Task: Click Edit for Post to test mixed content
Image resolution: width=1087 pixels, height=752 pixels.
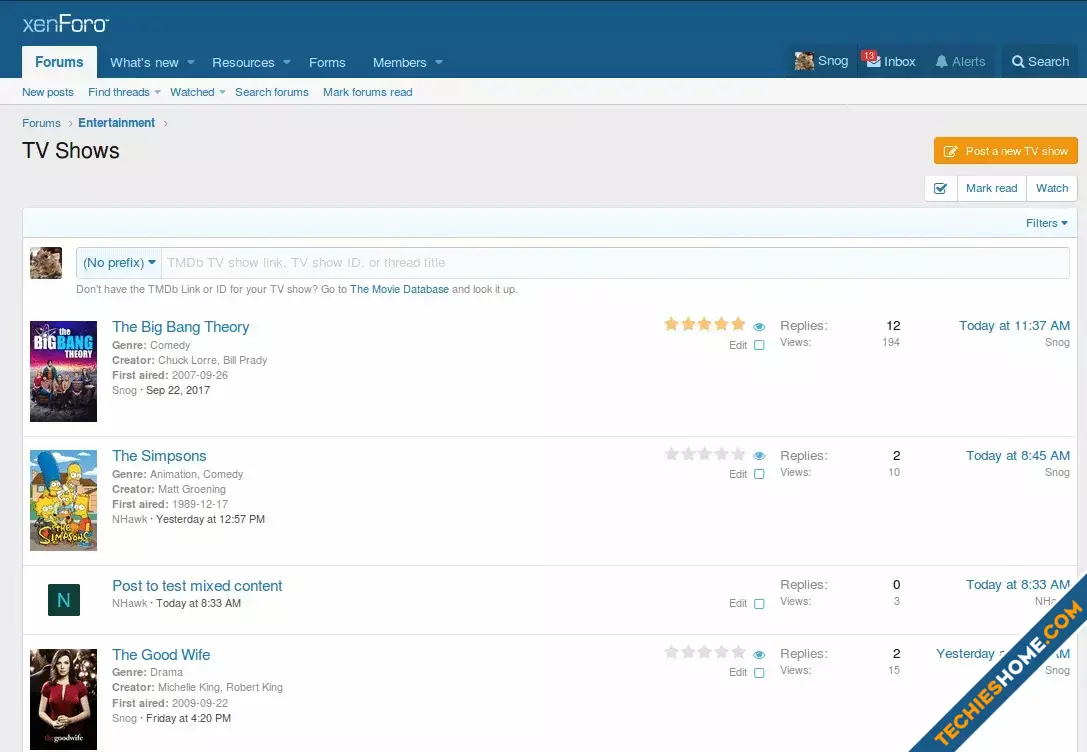Action: point(738,604)
